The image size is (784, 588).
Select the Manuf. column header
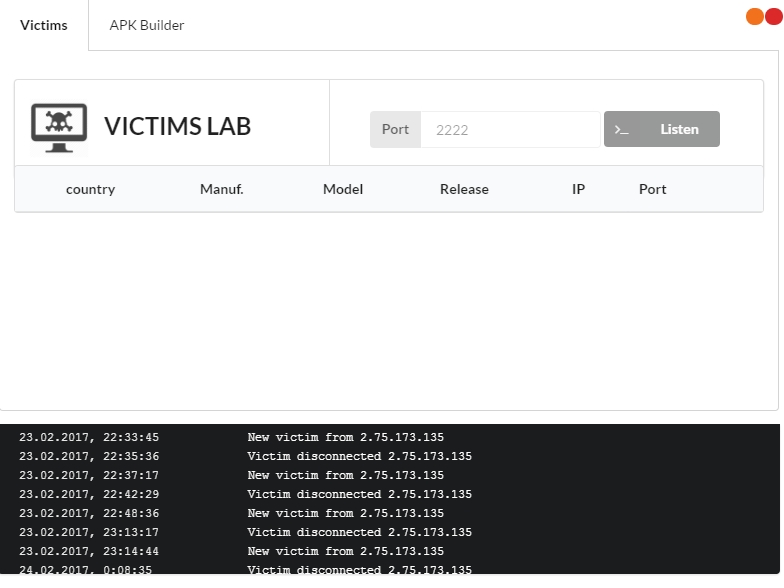tap(221, 189)
